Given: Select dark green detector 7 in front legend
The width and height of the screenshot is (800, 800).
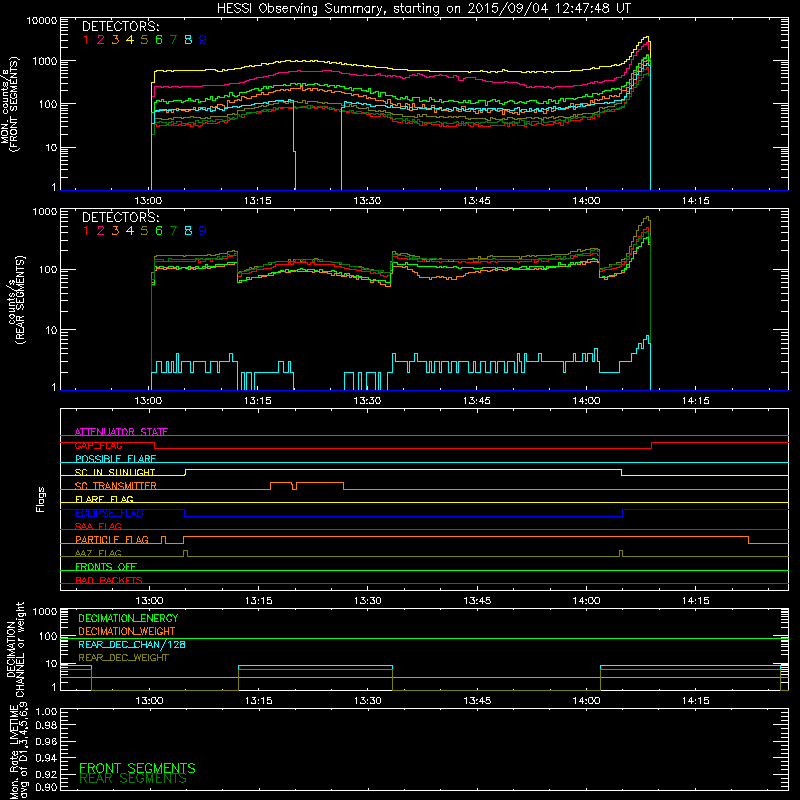Looking at the screenshot, I should (173, 40).
